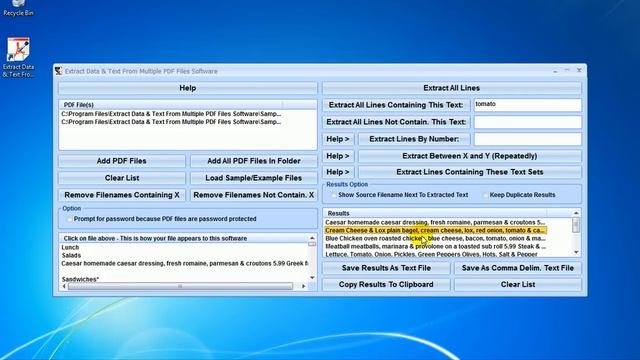Click right arrow of preview horizontal scrollbar
Screen dimensions: 640x360
303,287
